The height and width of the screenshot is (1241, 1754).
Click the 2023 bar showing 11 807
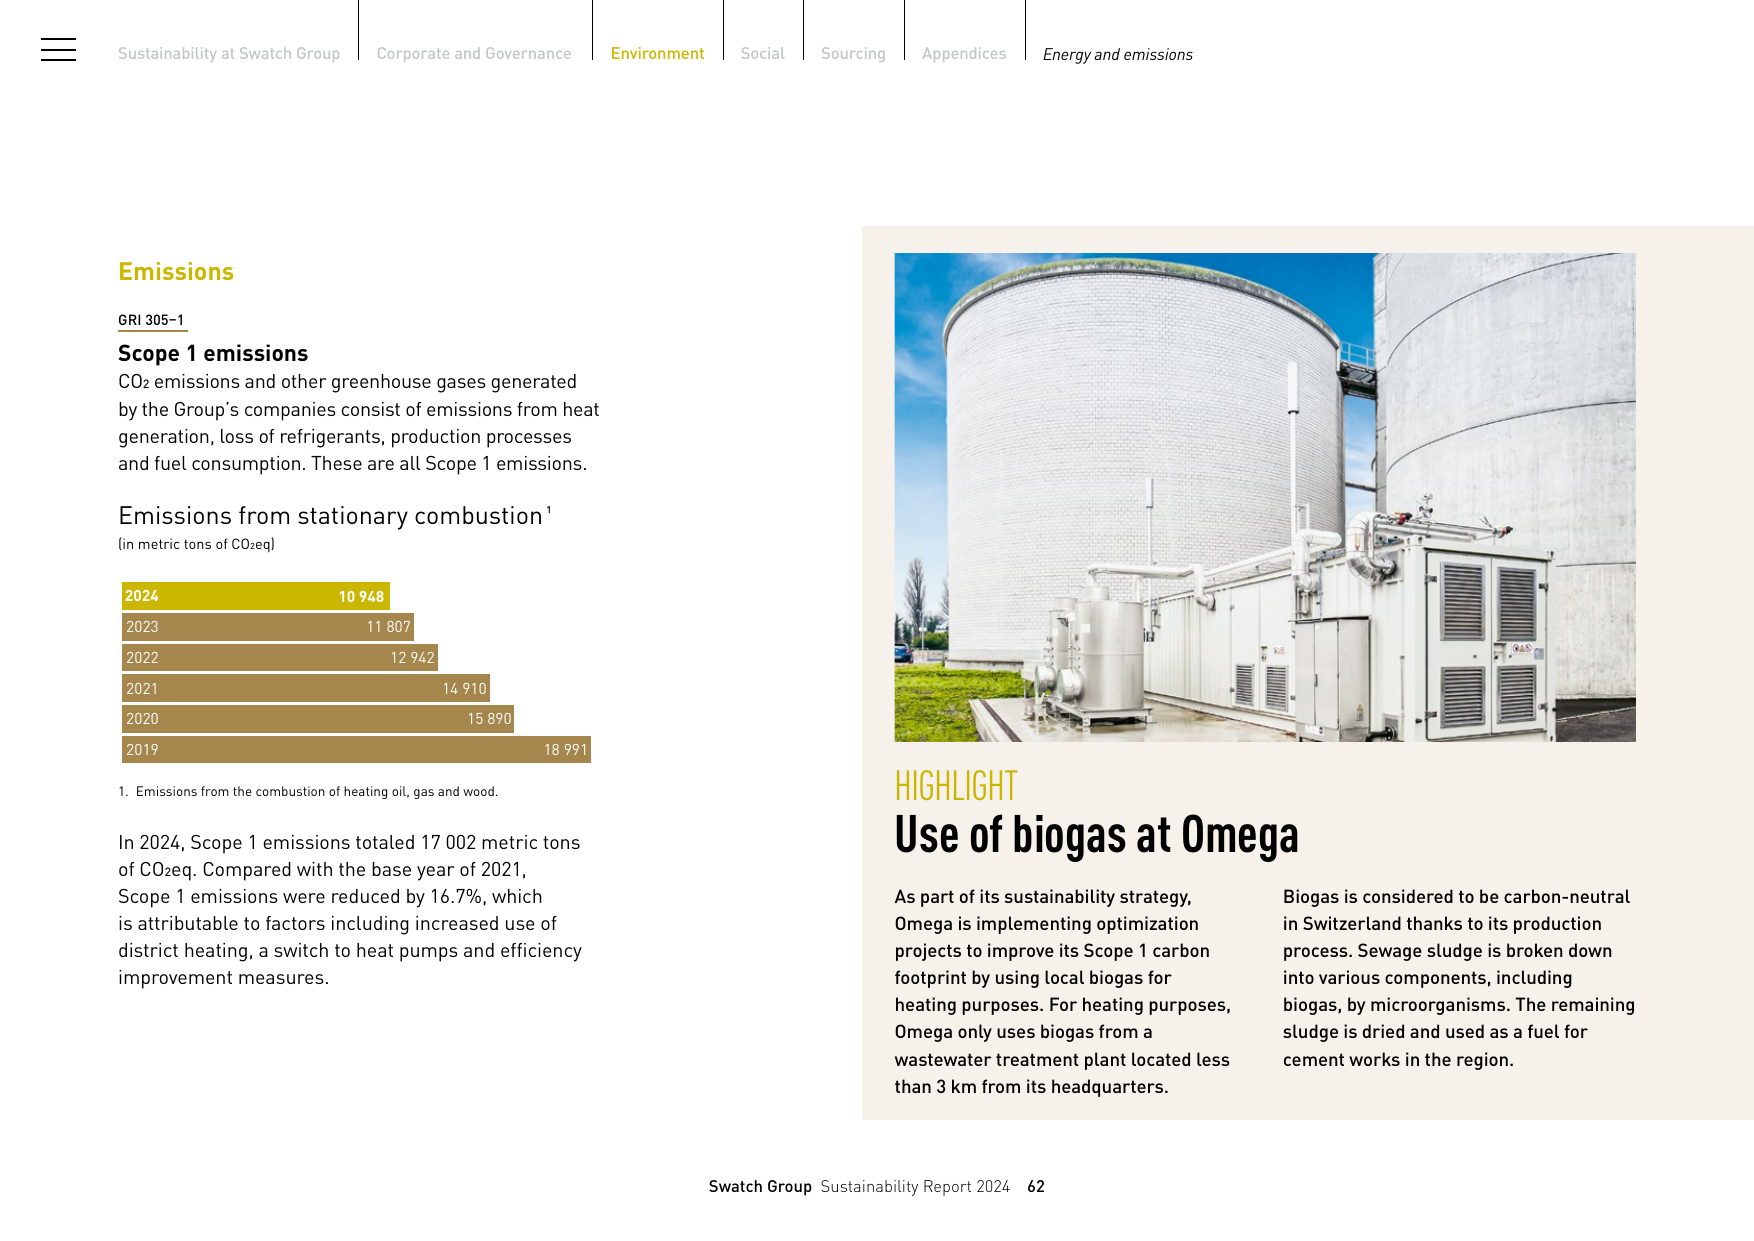(x=268, y=627)
